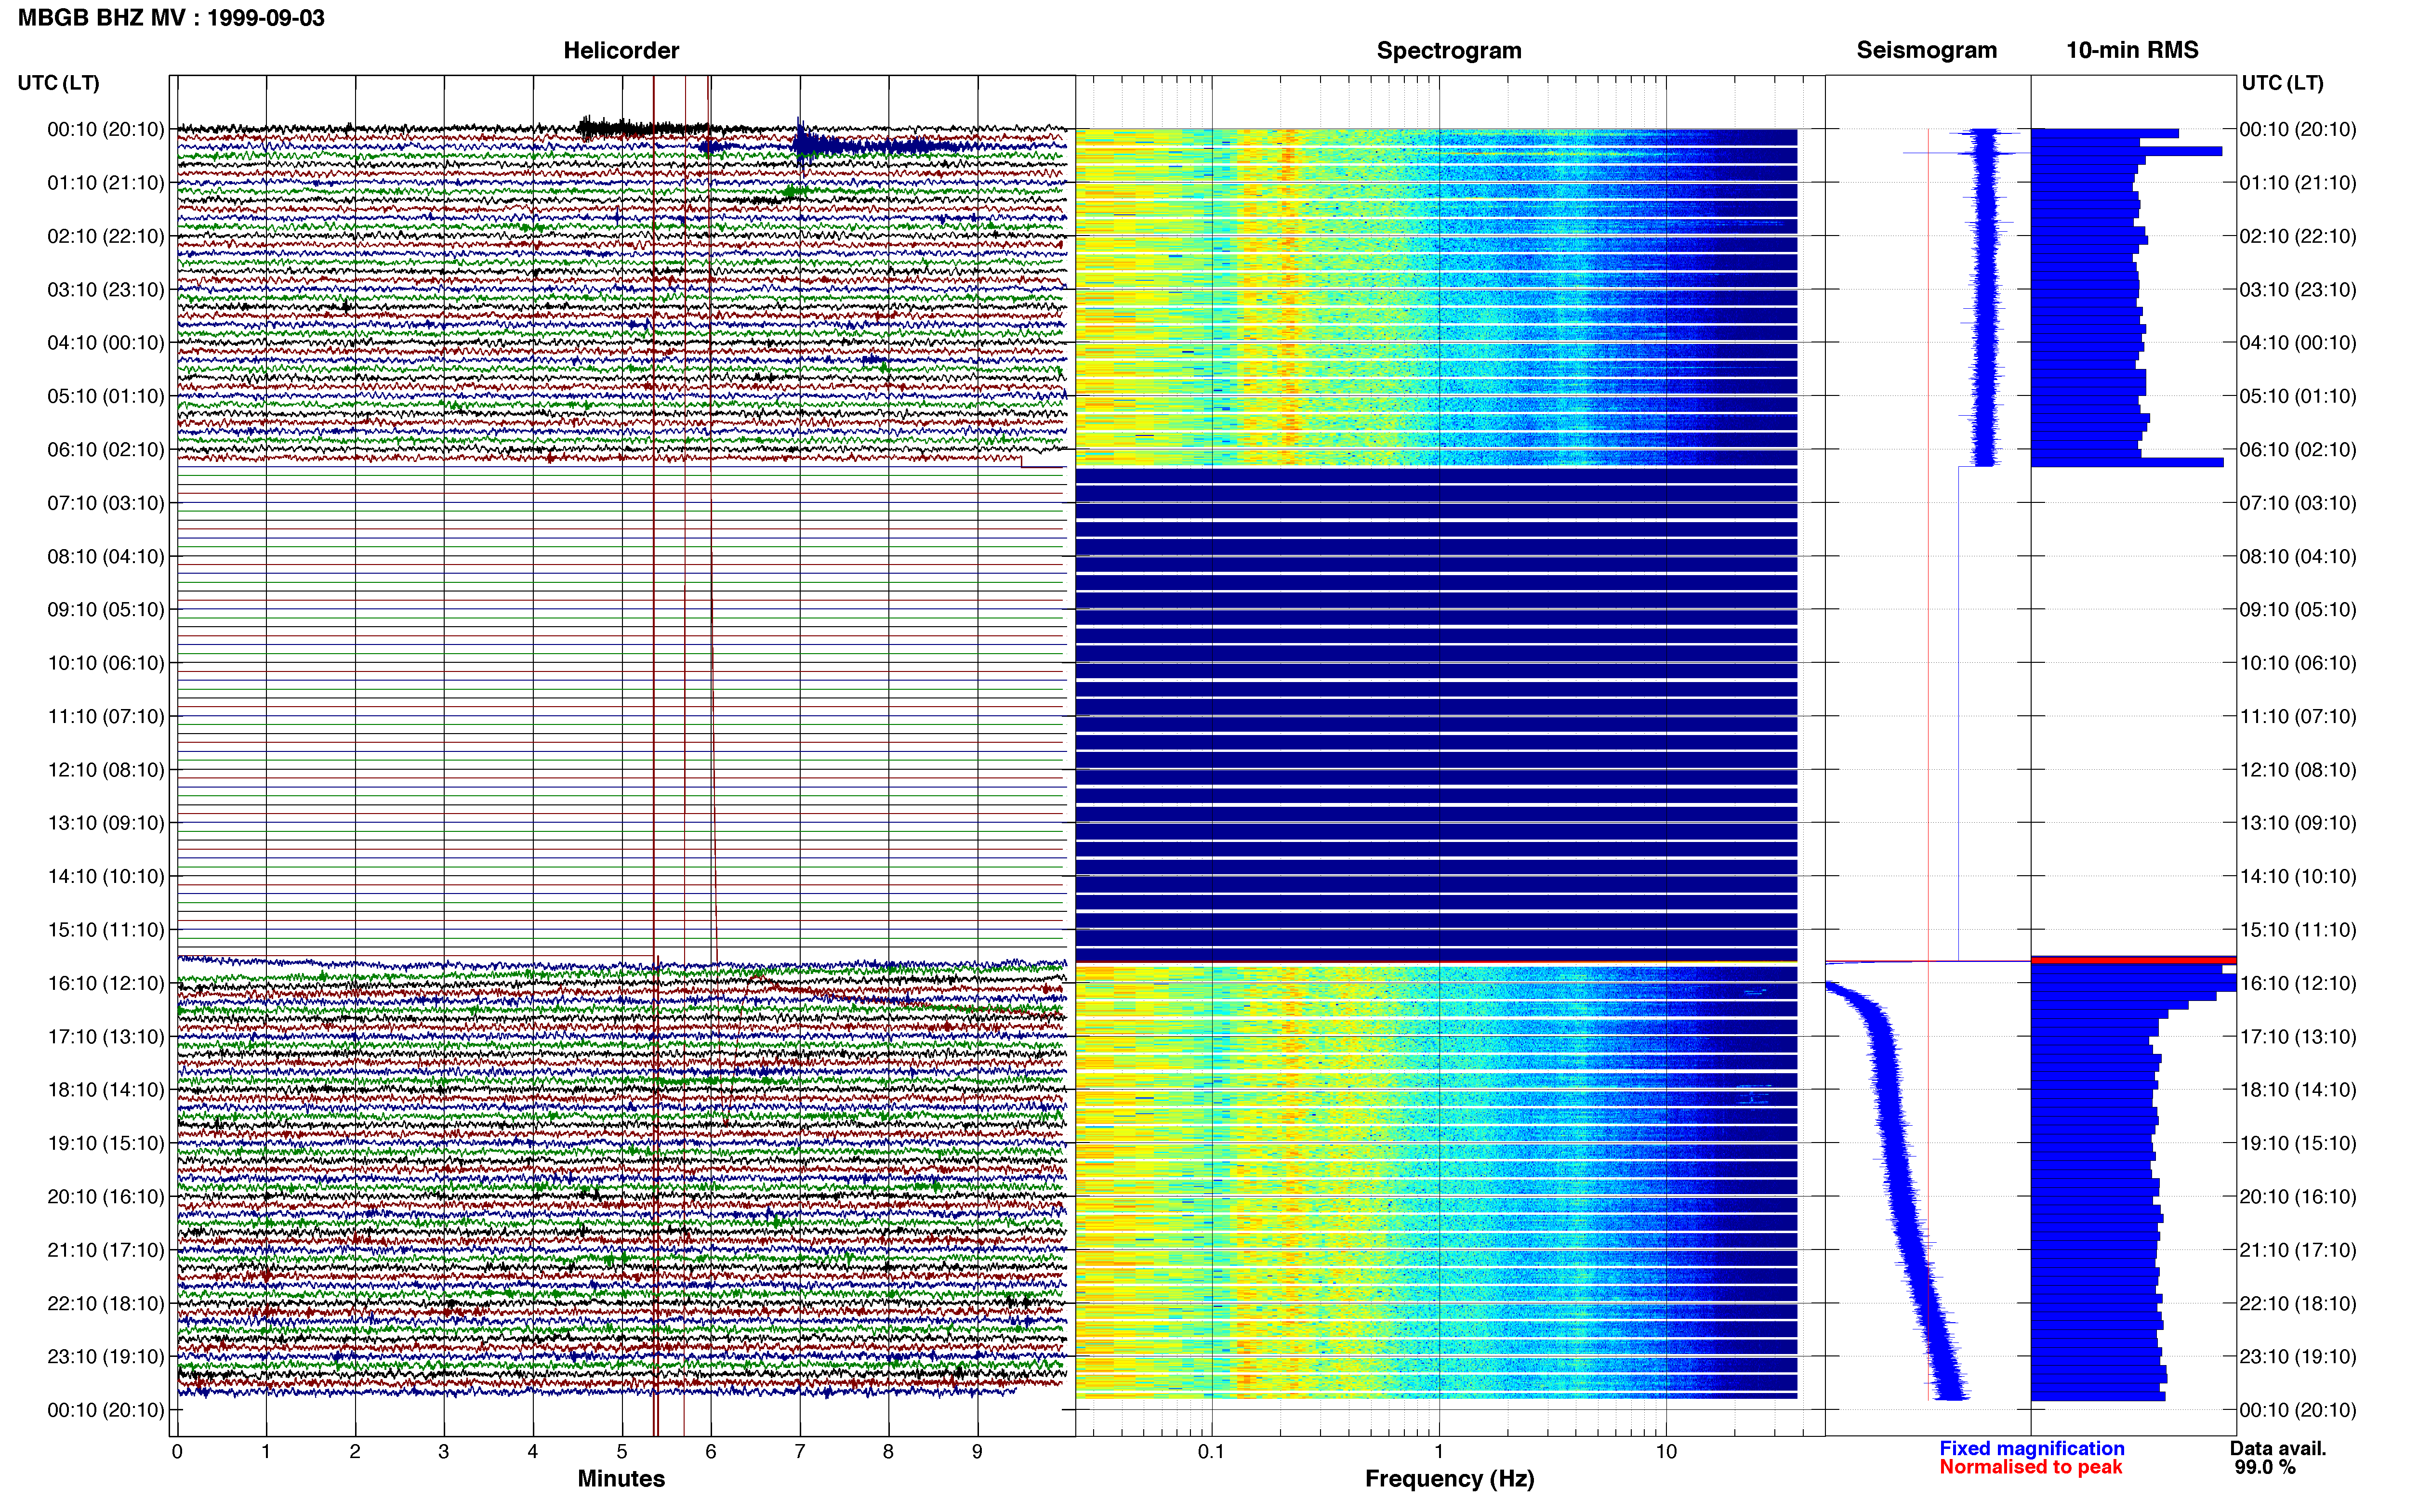Click the right '06:10 (02:10)' time label

[2298, 450]
